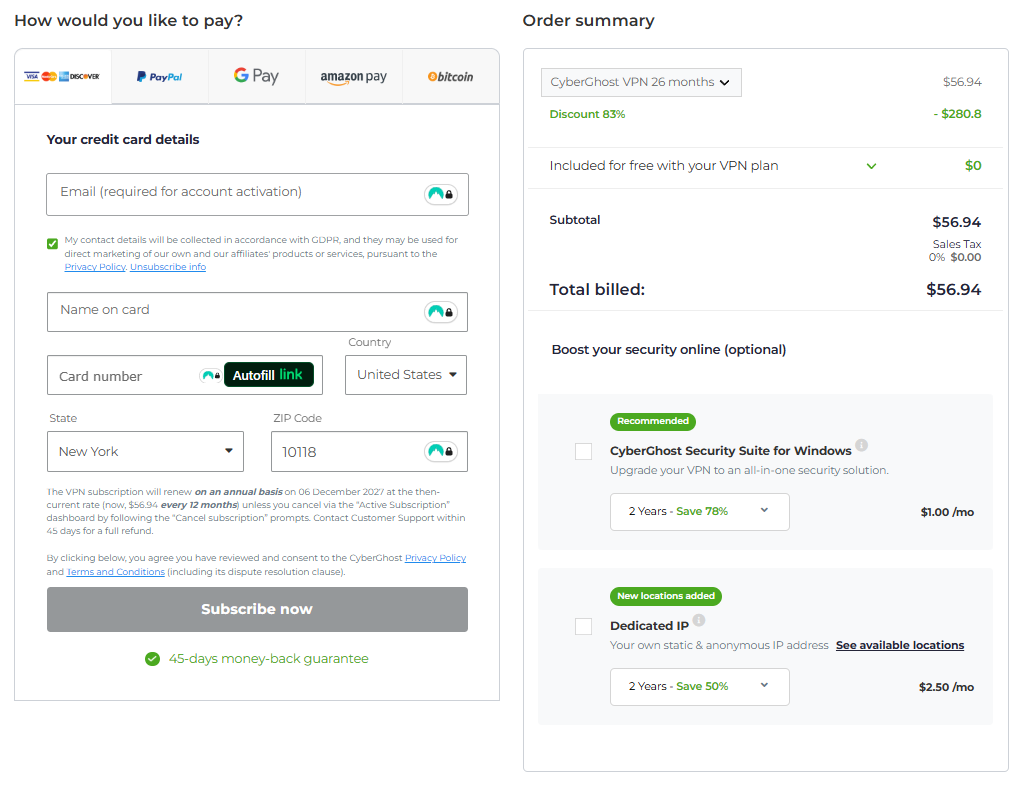This screenshot has height=786, width=1022.
Task: Click the $1.00 /mo price
Action: tap(947, 512)
